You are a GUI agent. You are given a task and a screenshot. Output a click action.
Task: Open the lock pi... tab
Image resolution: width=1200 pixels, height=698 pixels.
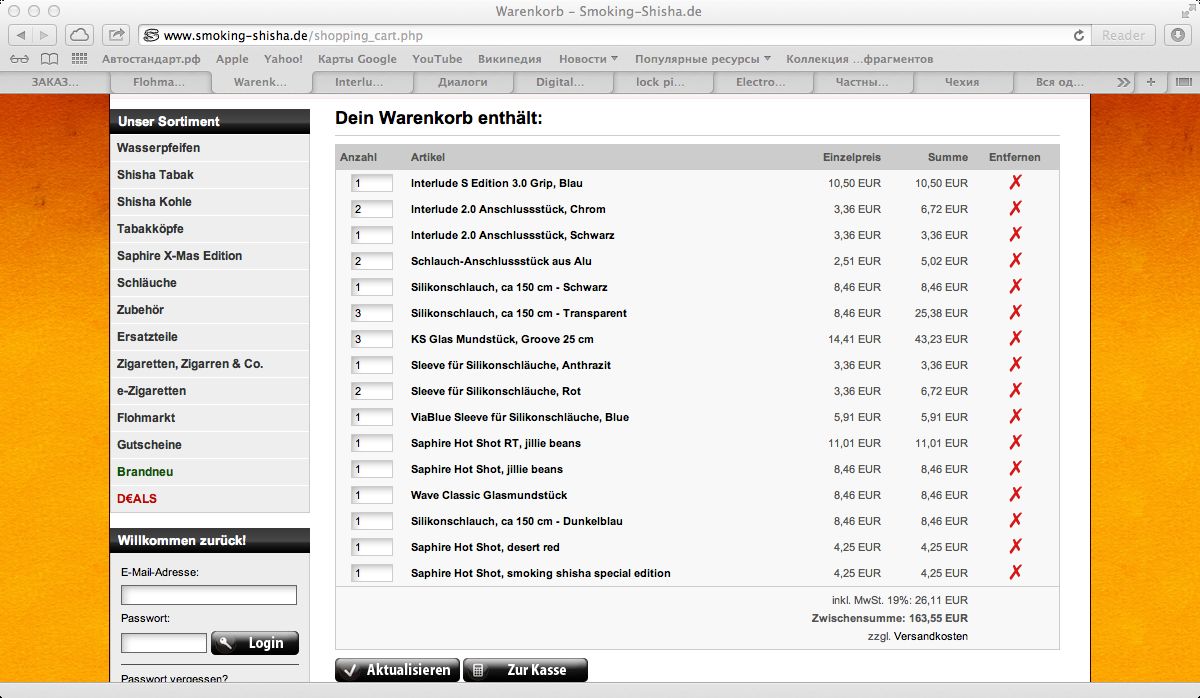pos(661,82)
